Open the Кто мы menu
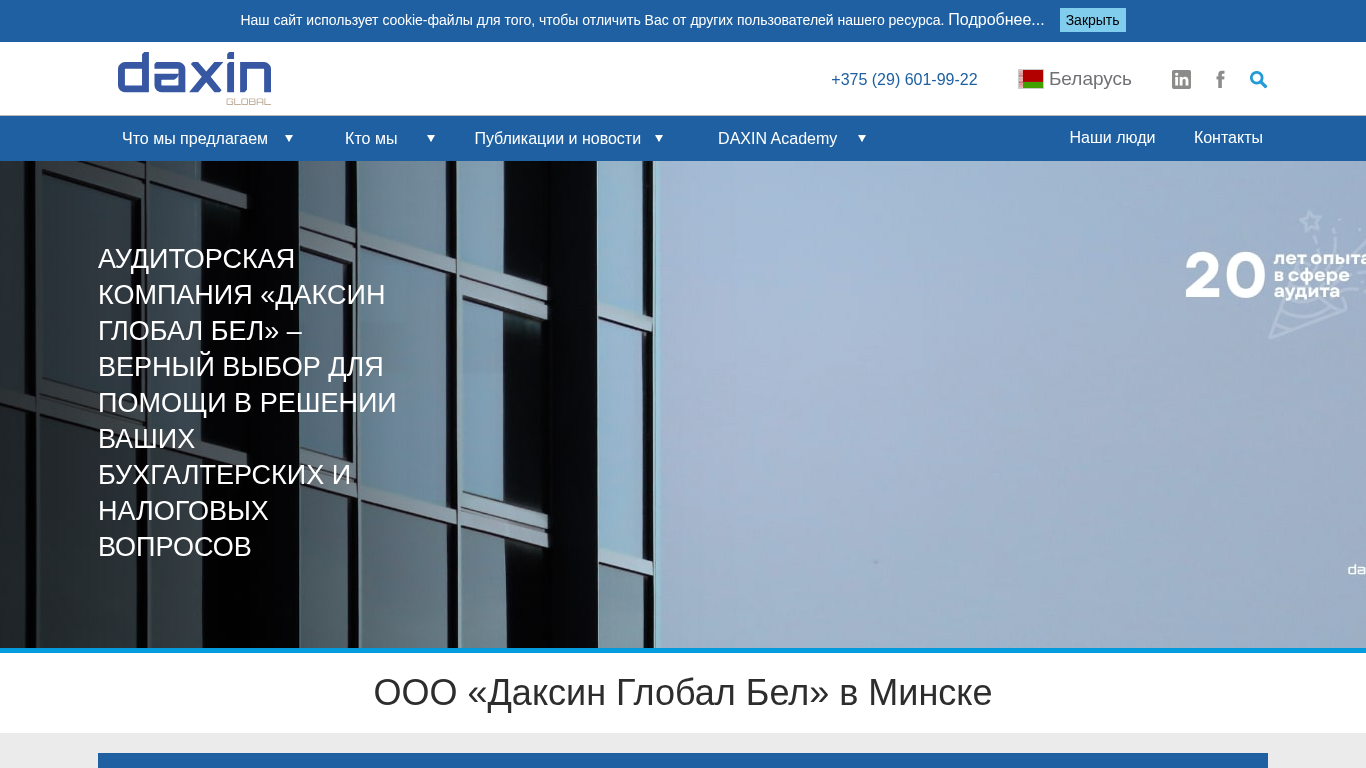The image size is (1366, 768). [371, 138]
